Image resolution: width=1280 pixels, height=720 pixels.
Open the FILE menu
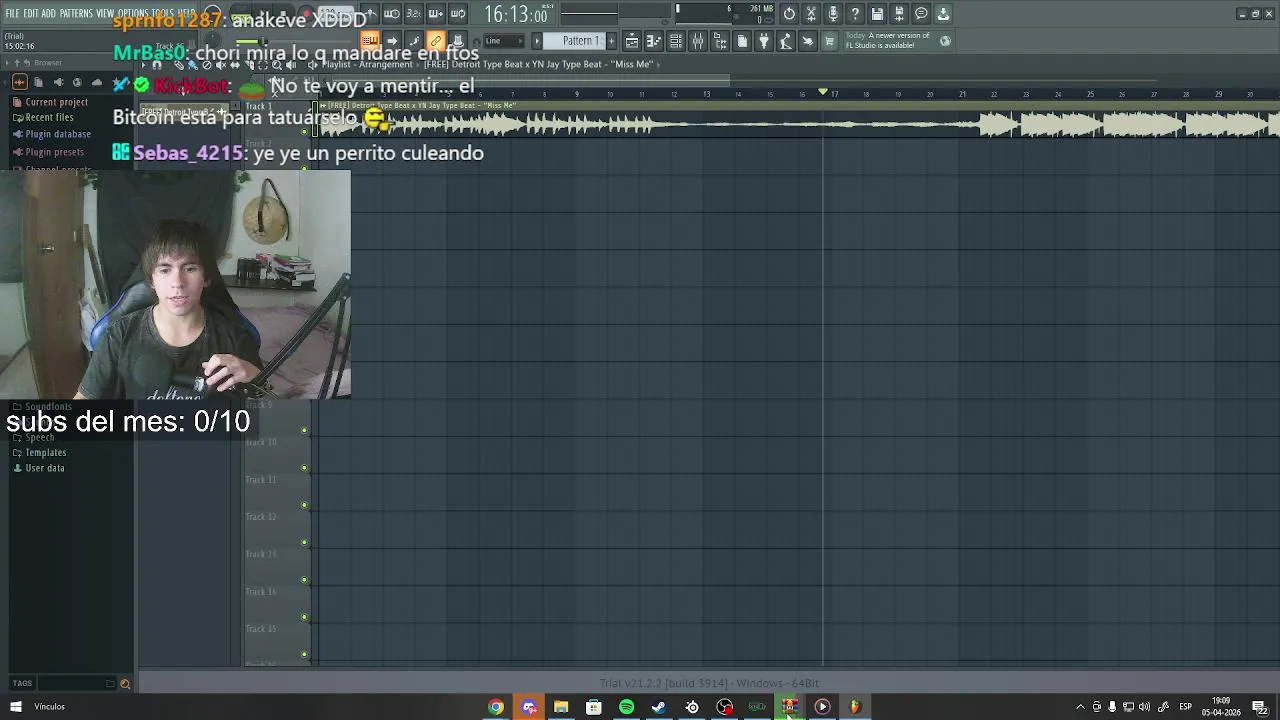point(13,14)
